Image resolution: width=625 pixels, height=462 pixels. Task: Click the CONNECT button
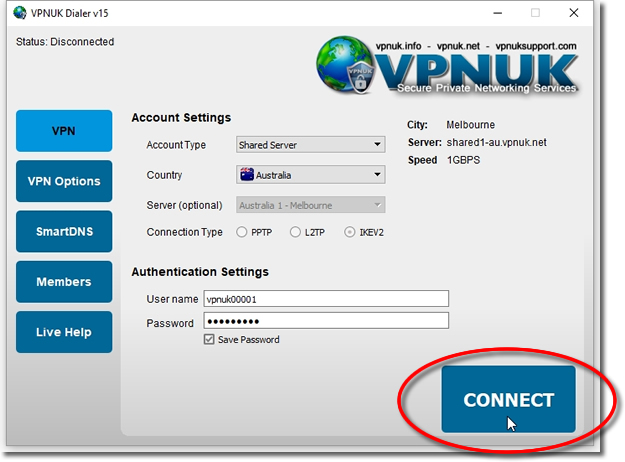(508, 399)
